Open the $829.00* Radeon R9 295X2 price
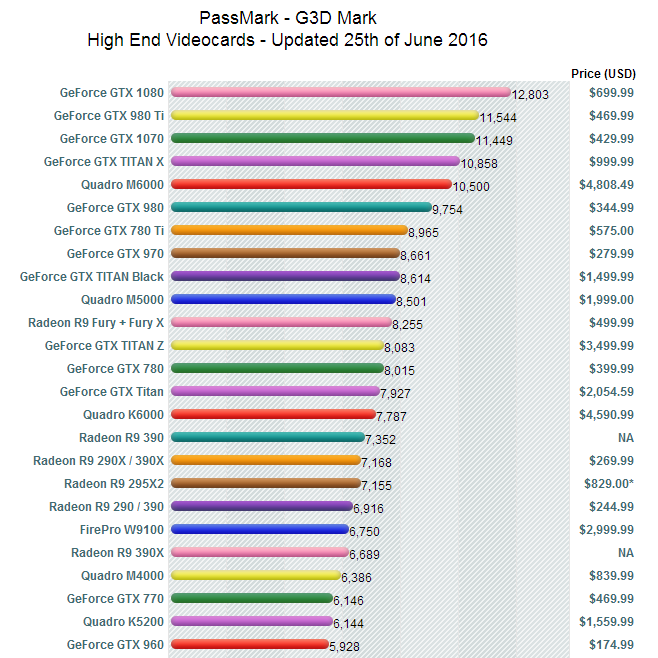This screenshot has height=658, width=658. (x=609, y=484)
